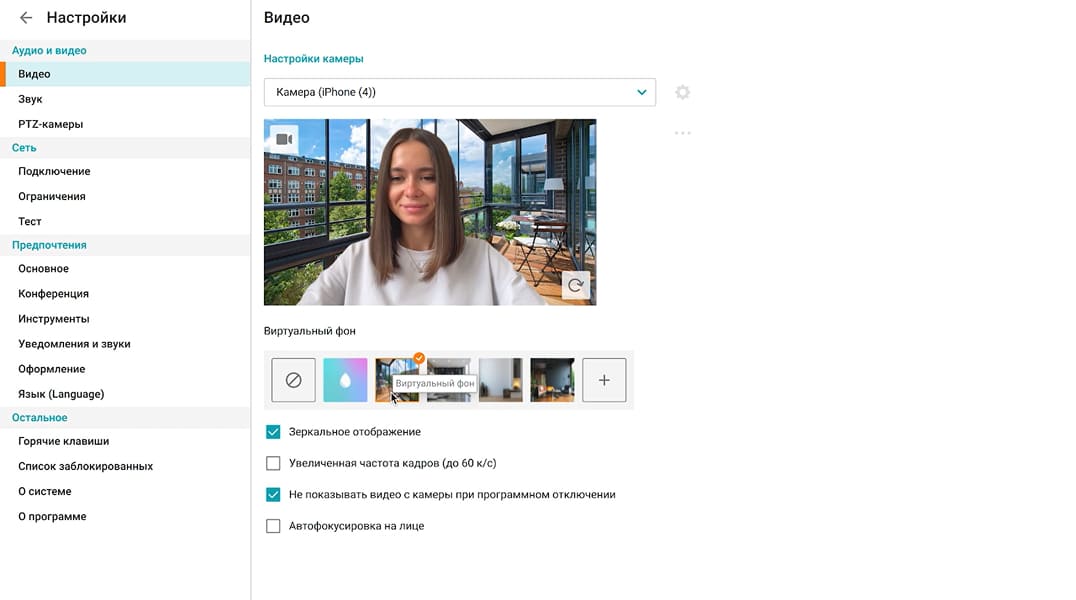
Task: Pick the white wall room background thumbnail
Action: [x=500, y=380]
